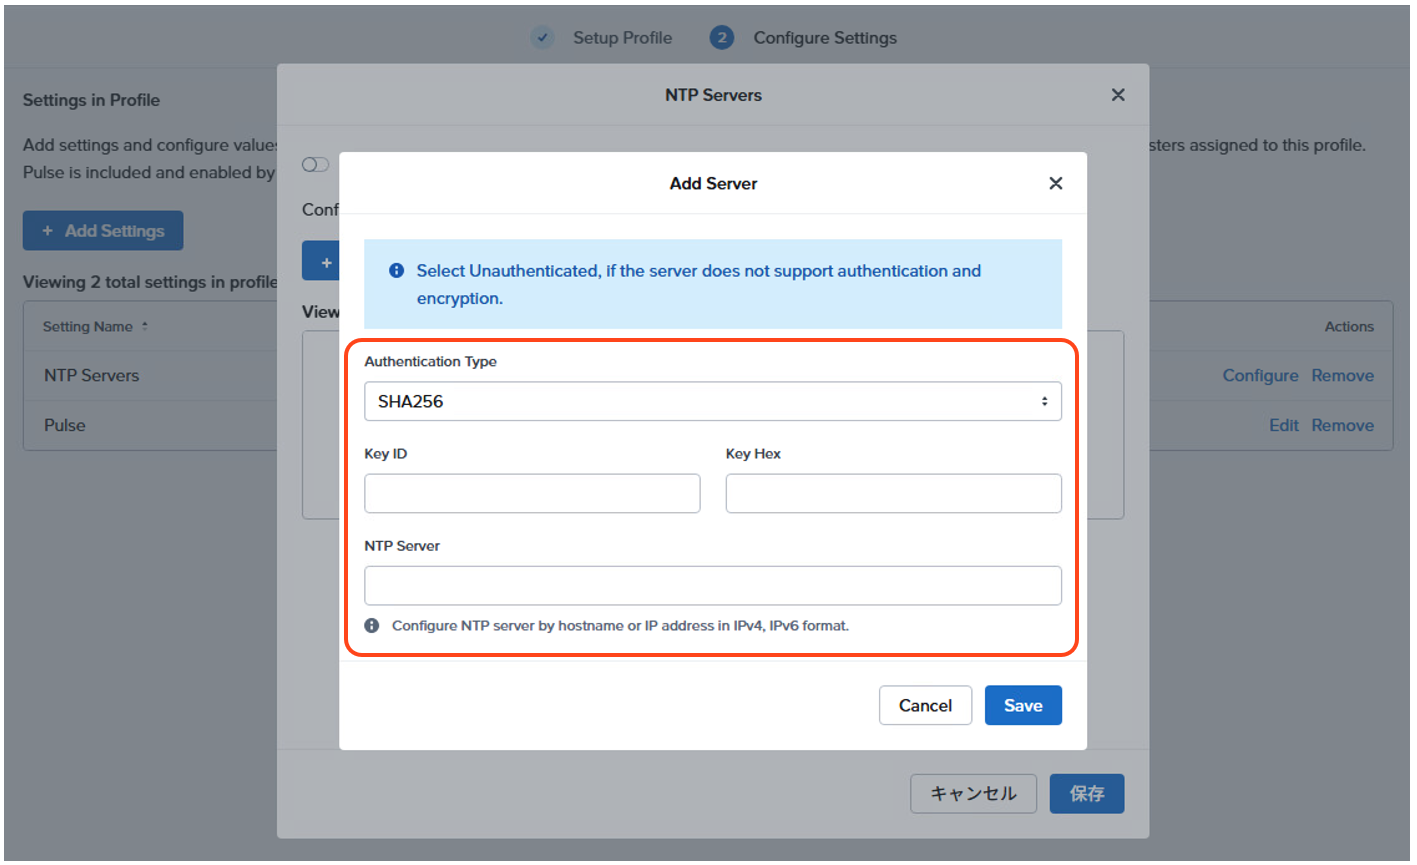The image size is (1417, 865).
Task: Click the Add Settings button
Action: coord(103,231)
